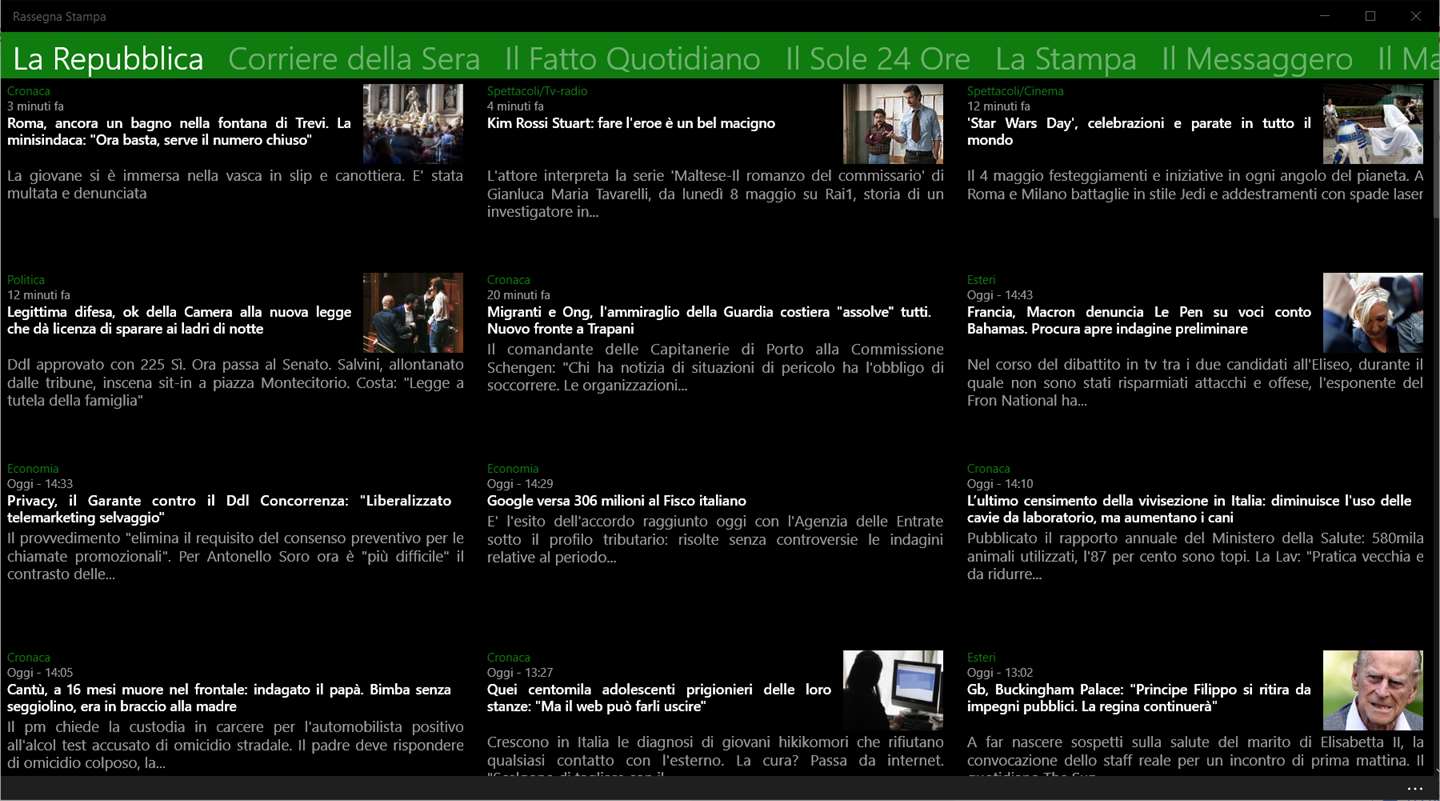This screenshot has width=1440, height=801.
Task: Click the Politica category label
Action: (x=26, y=280)
